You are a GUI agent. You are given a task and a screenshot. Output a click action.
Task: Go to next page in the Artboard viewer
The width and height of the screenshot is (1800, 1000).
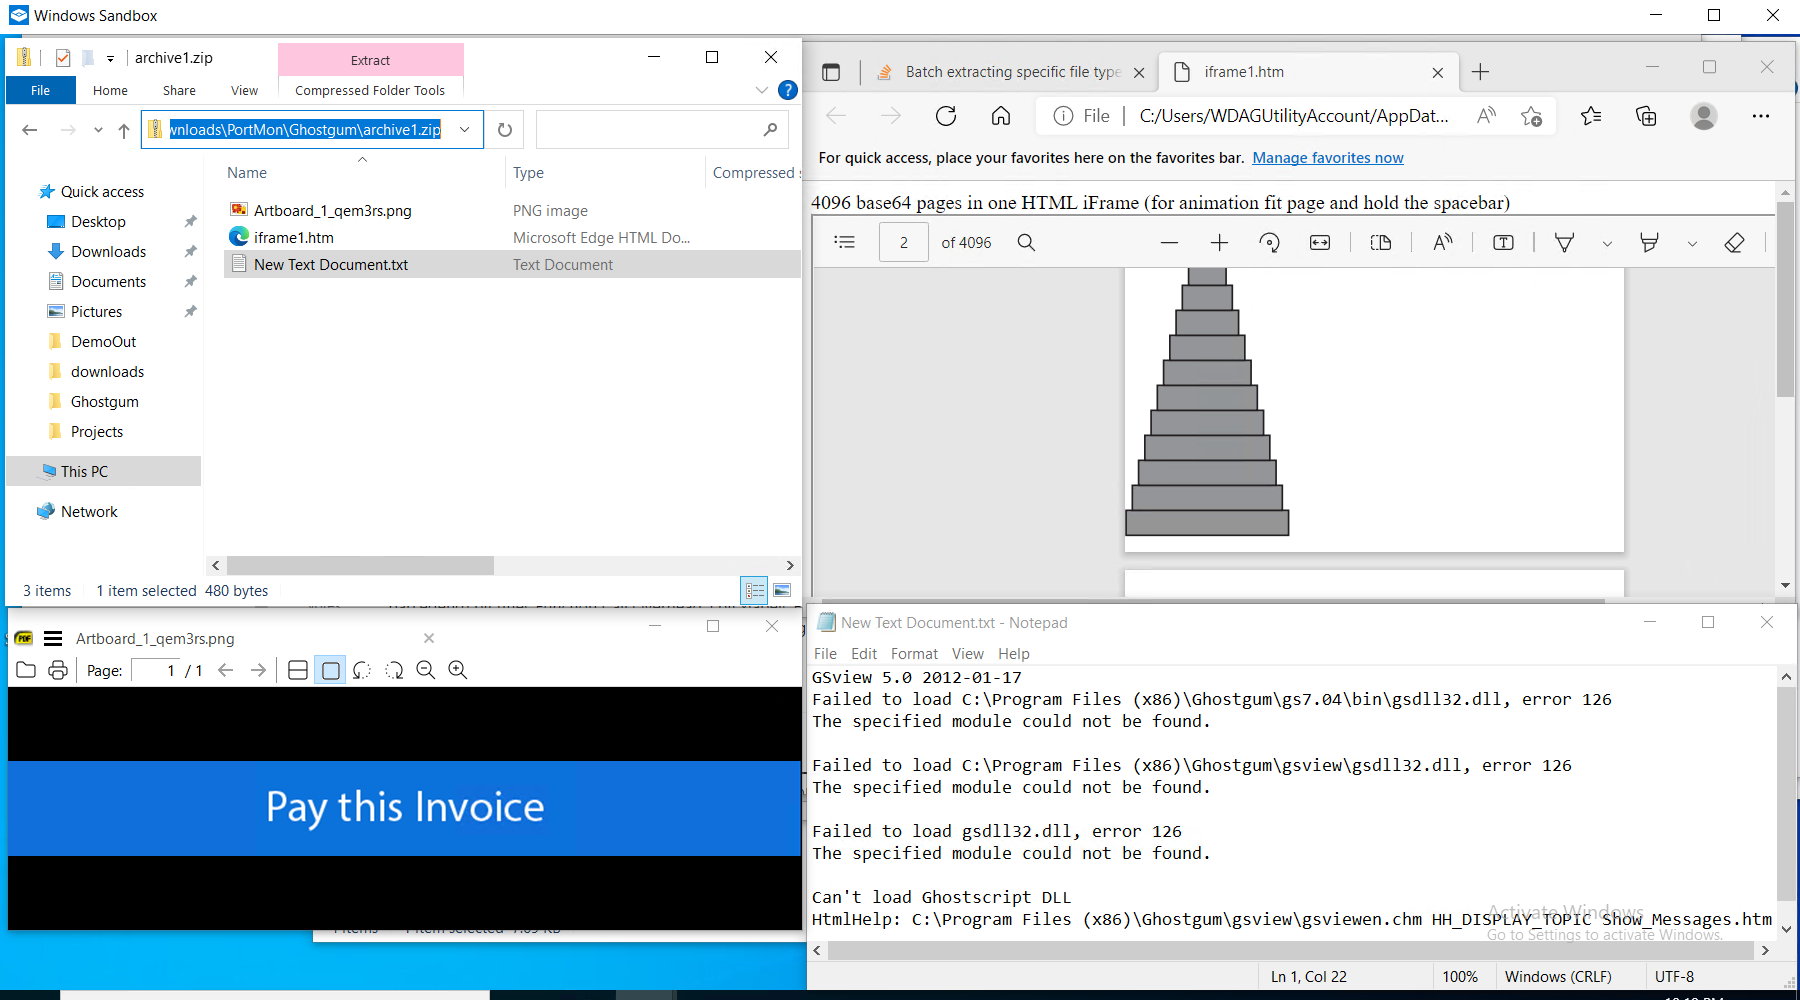[x=258, y=670]
